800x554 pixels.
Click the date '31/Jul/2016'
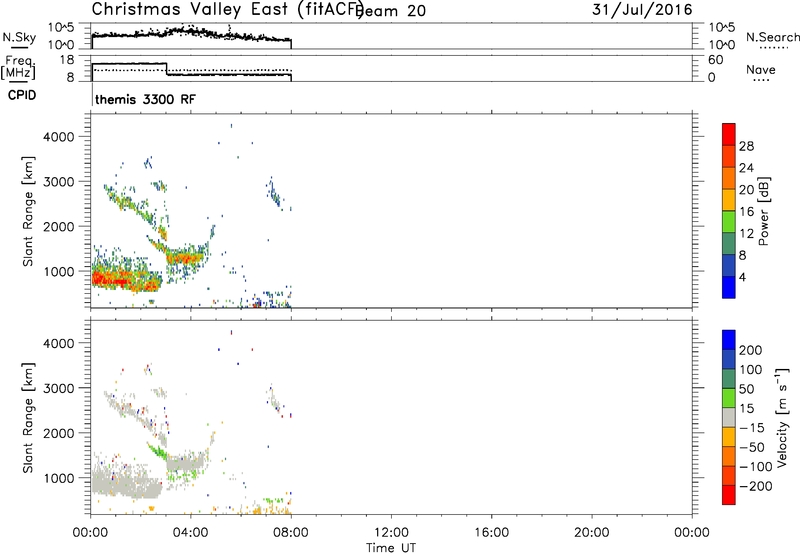point(642,10)
